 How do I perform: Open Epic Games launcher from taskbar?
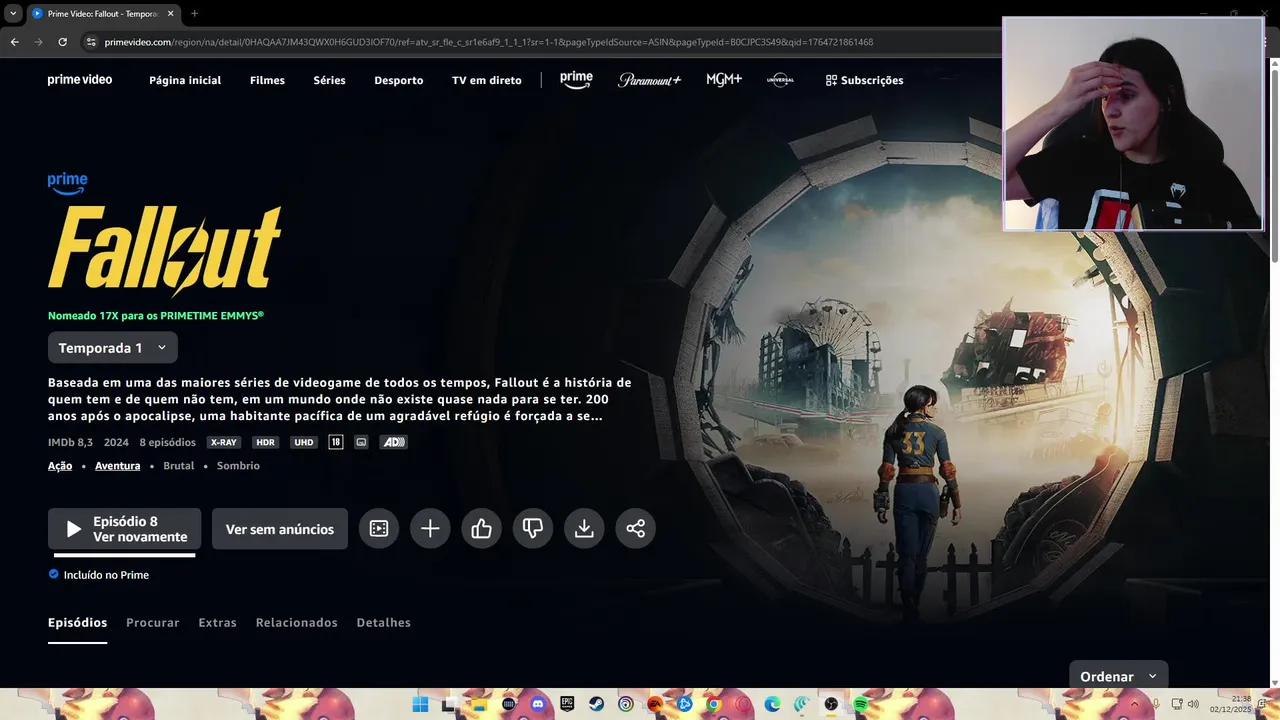tap(567, 705)
